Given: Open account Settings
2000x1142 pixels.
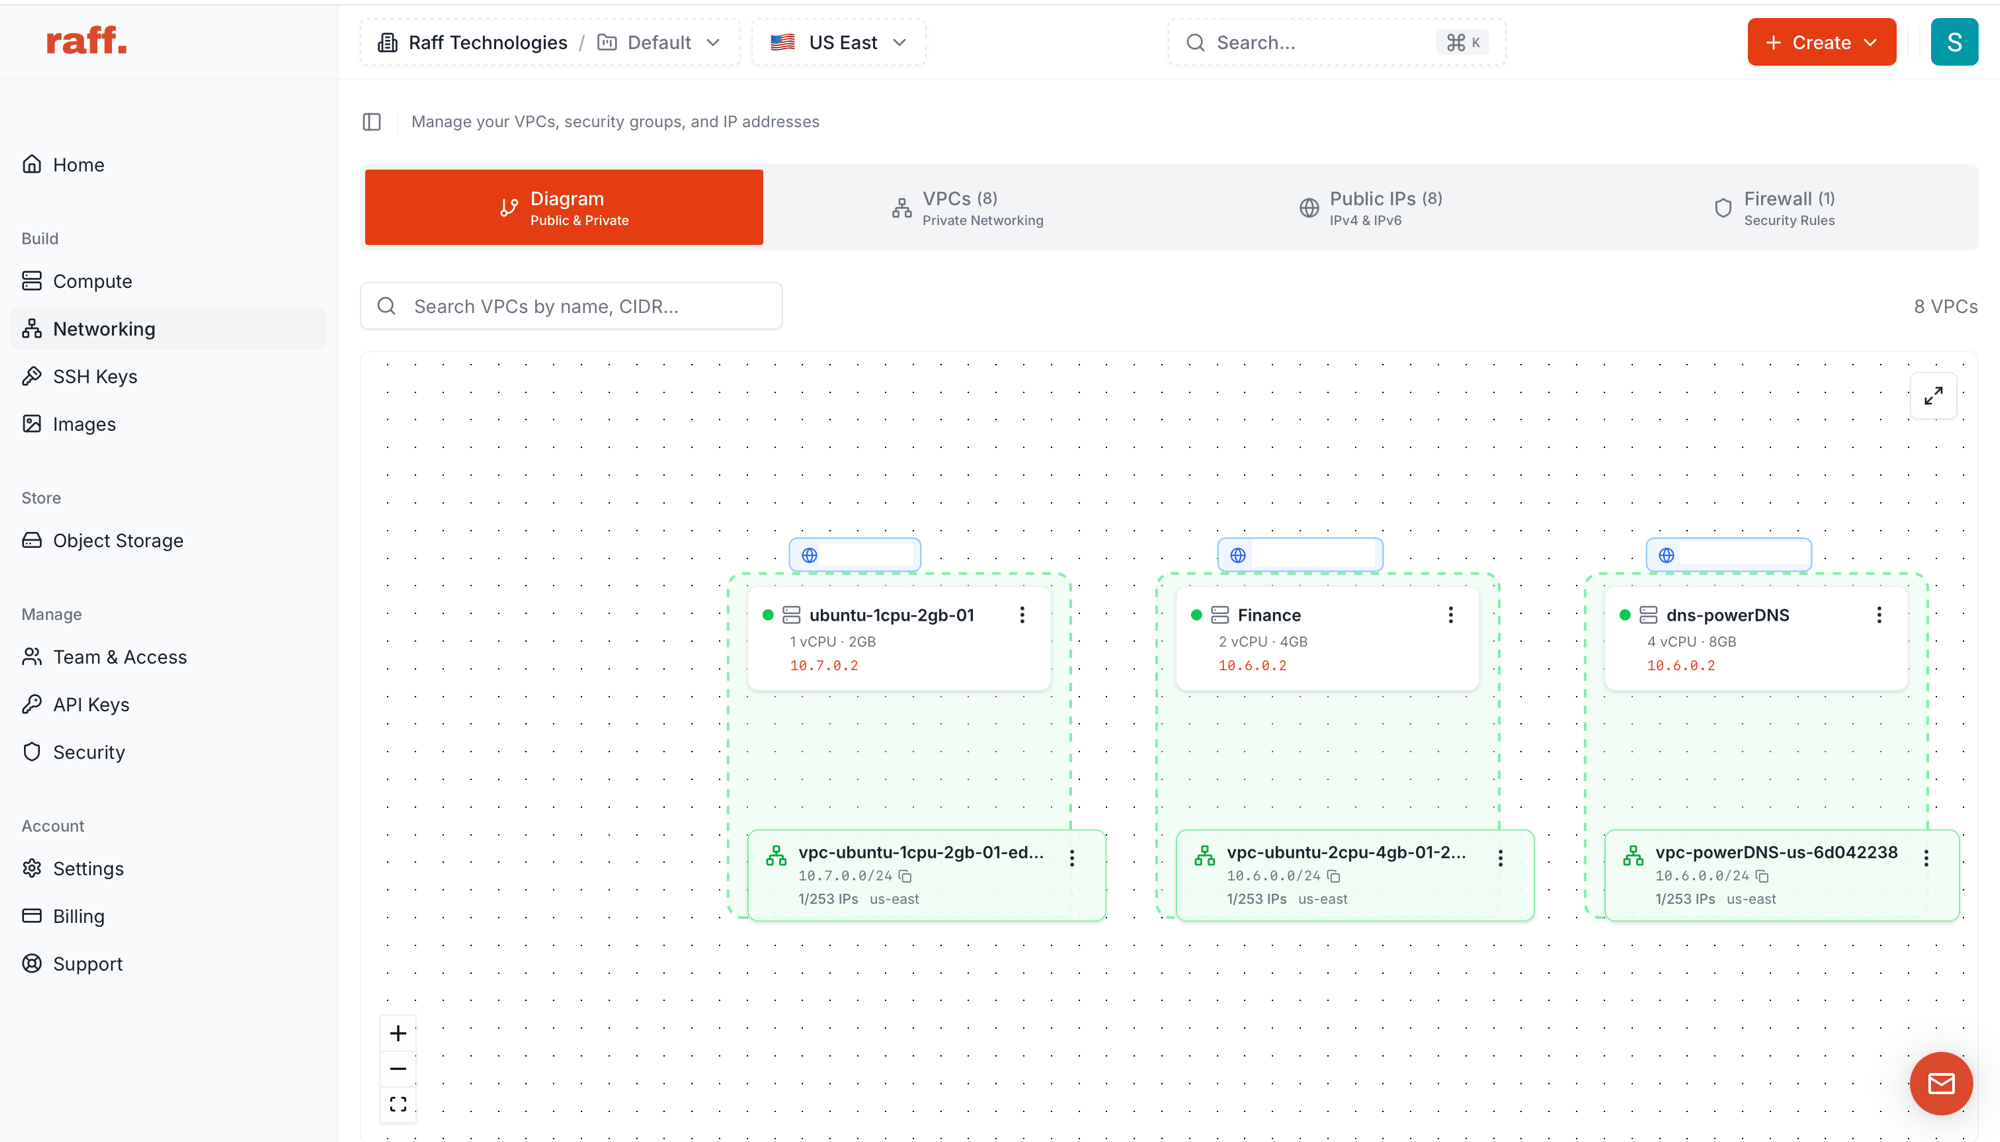Looking at the screenshot, I should 168,869.
